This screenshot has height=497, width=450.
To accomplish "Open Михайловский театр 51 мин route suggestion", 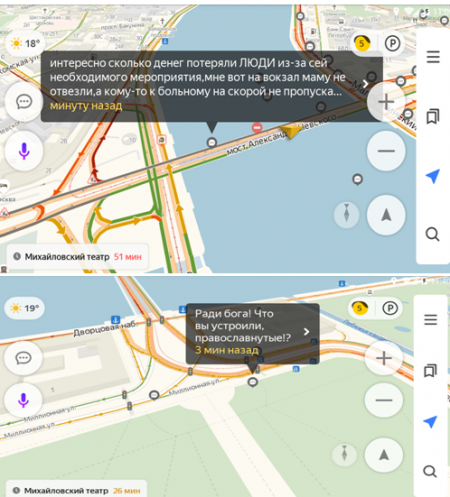I will tap(77, 257).
